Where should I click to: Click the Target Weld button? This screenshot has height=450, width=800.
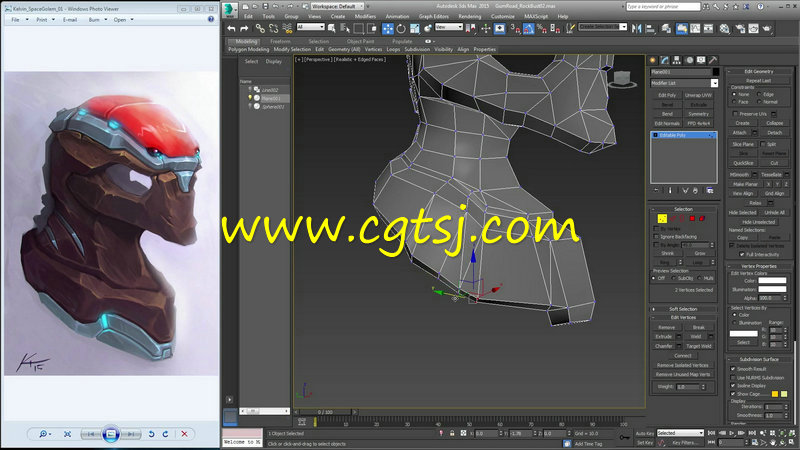pos(698,346)
